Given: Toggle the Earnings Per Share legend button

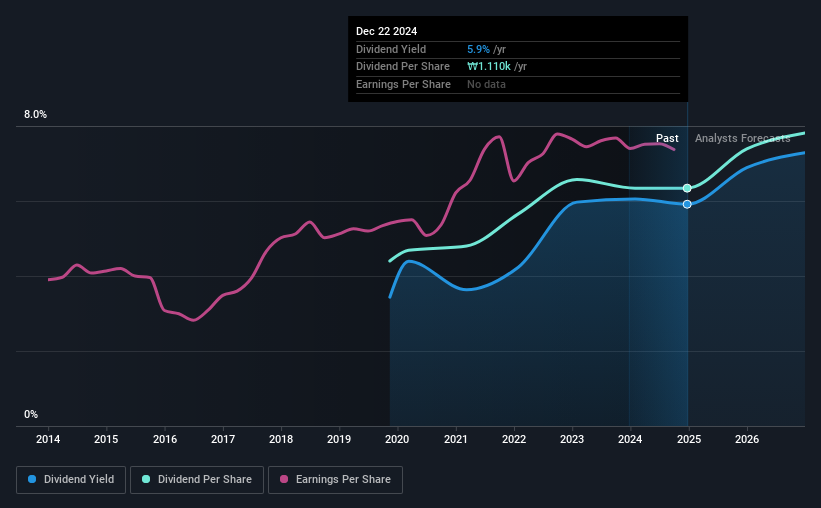Looking at the screenshot, I should pyautogui.click(x=335, y=480).
